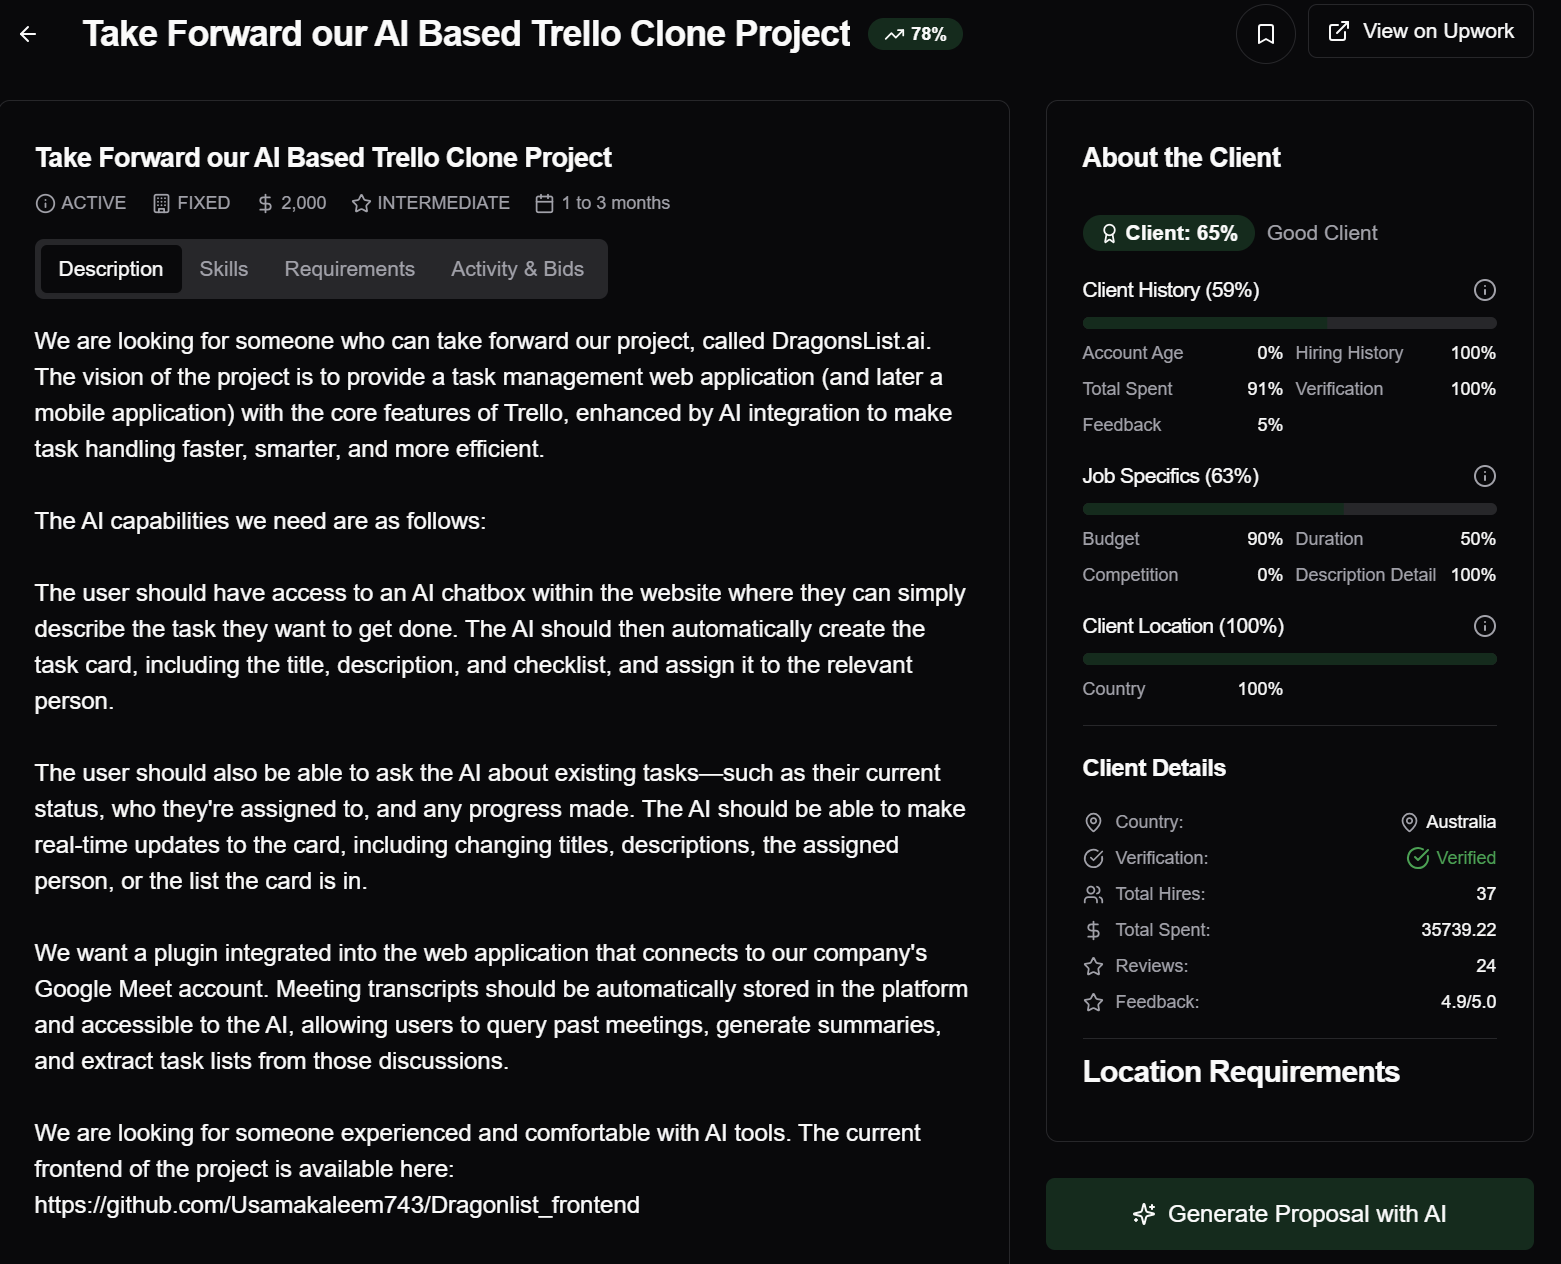Click the back arrow icon
This screenshot has height=1264, width=1561.
28,34
